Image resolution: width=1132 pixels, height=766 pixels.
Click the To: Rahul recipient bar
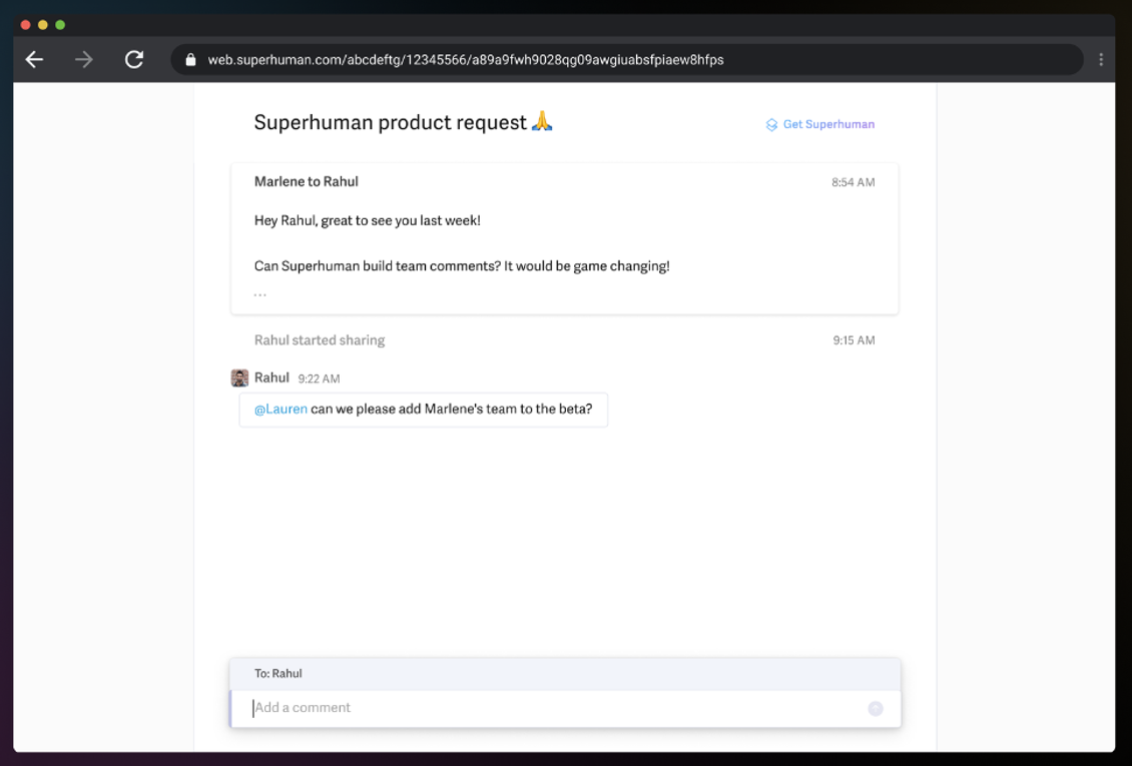pos(565,674)
